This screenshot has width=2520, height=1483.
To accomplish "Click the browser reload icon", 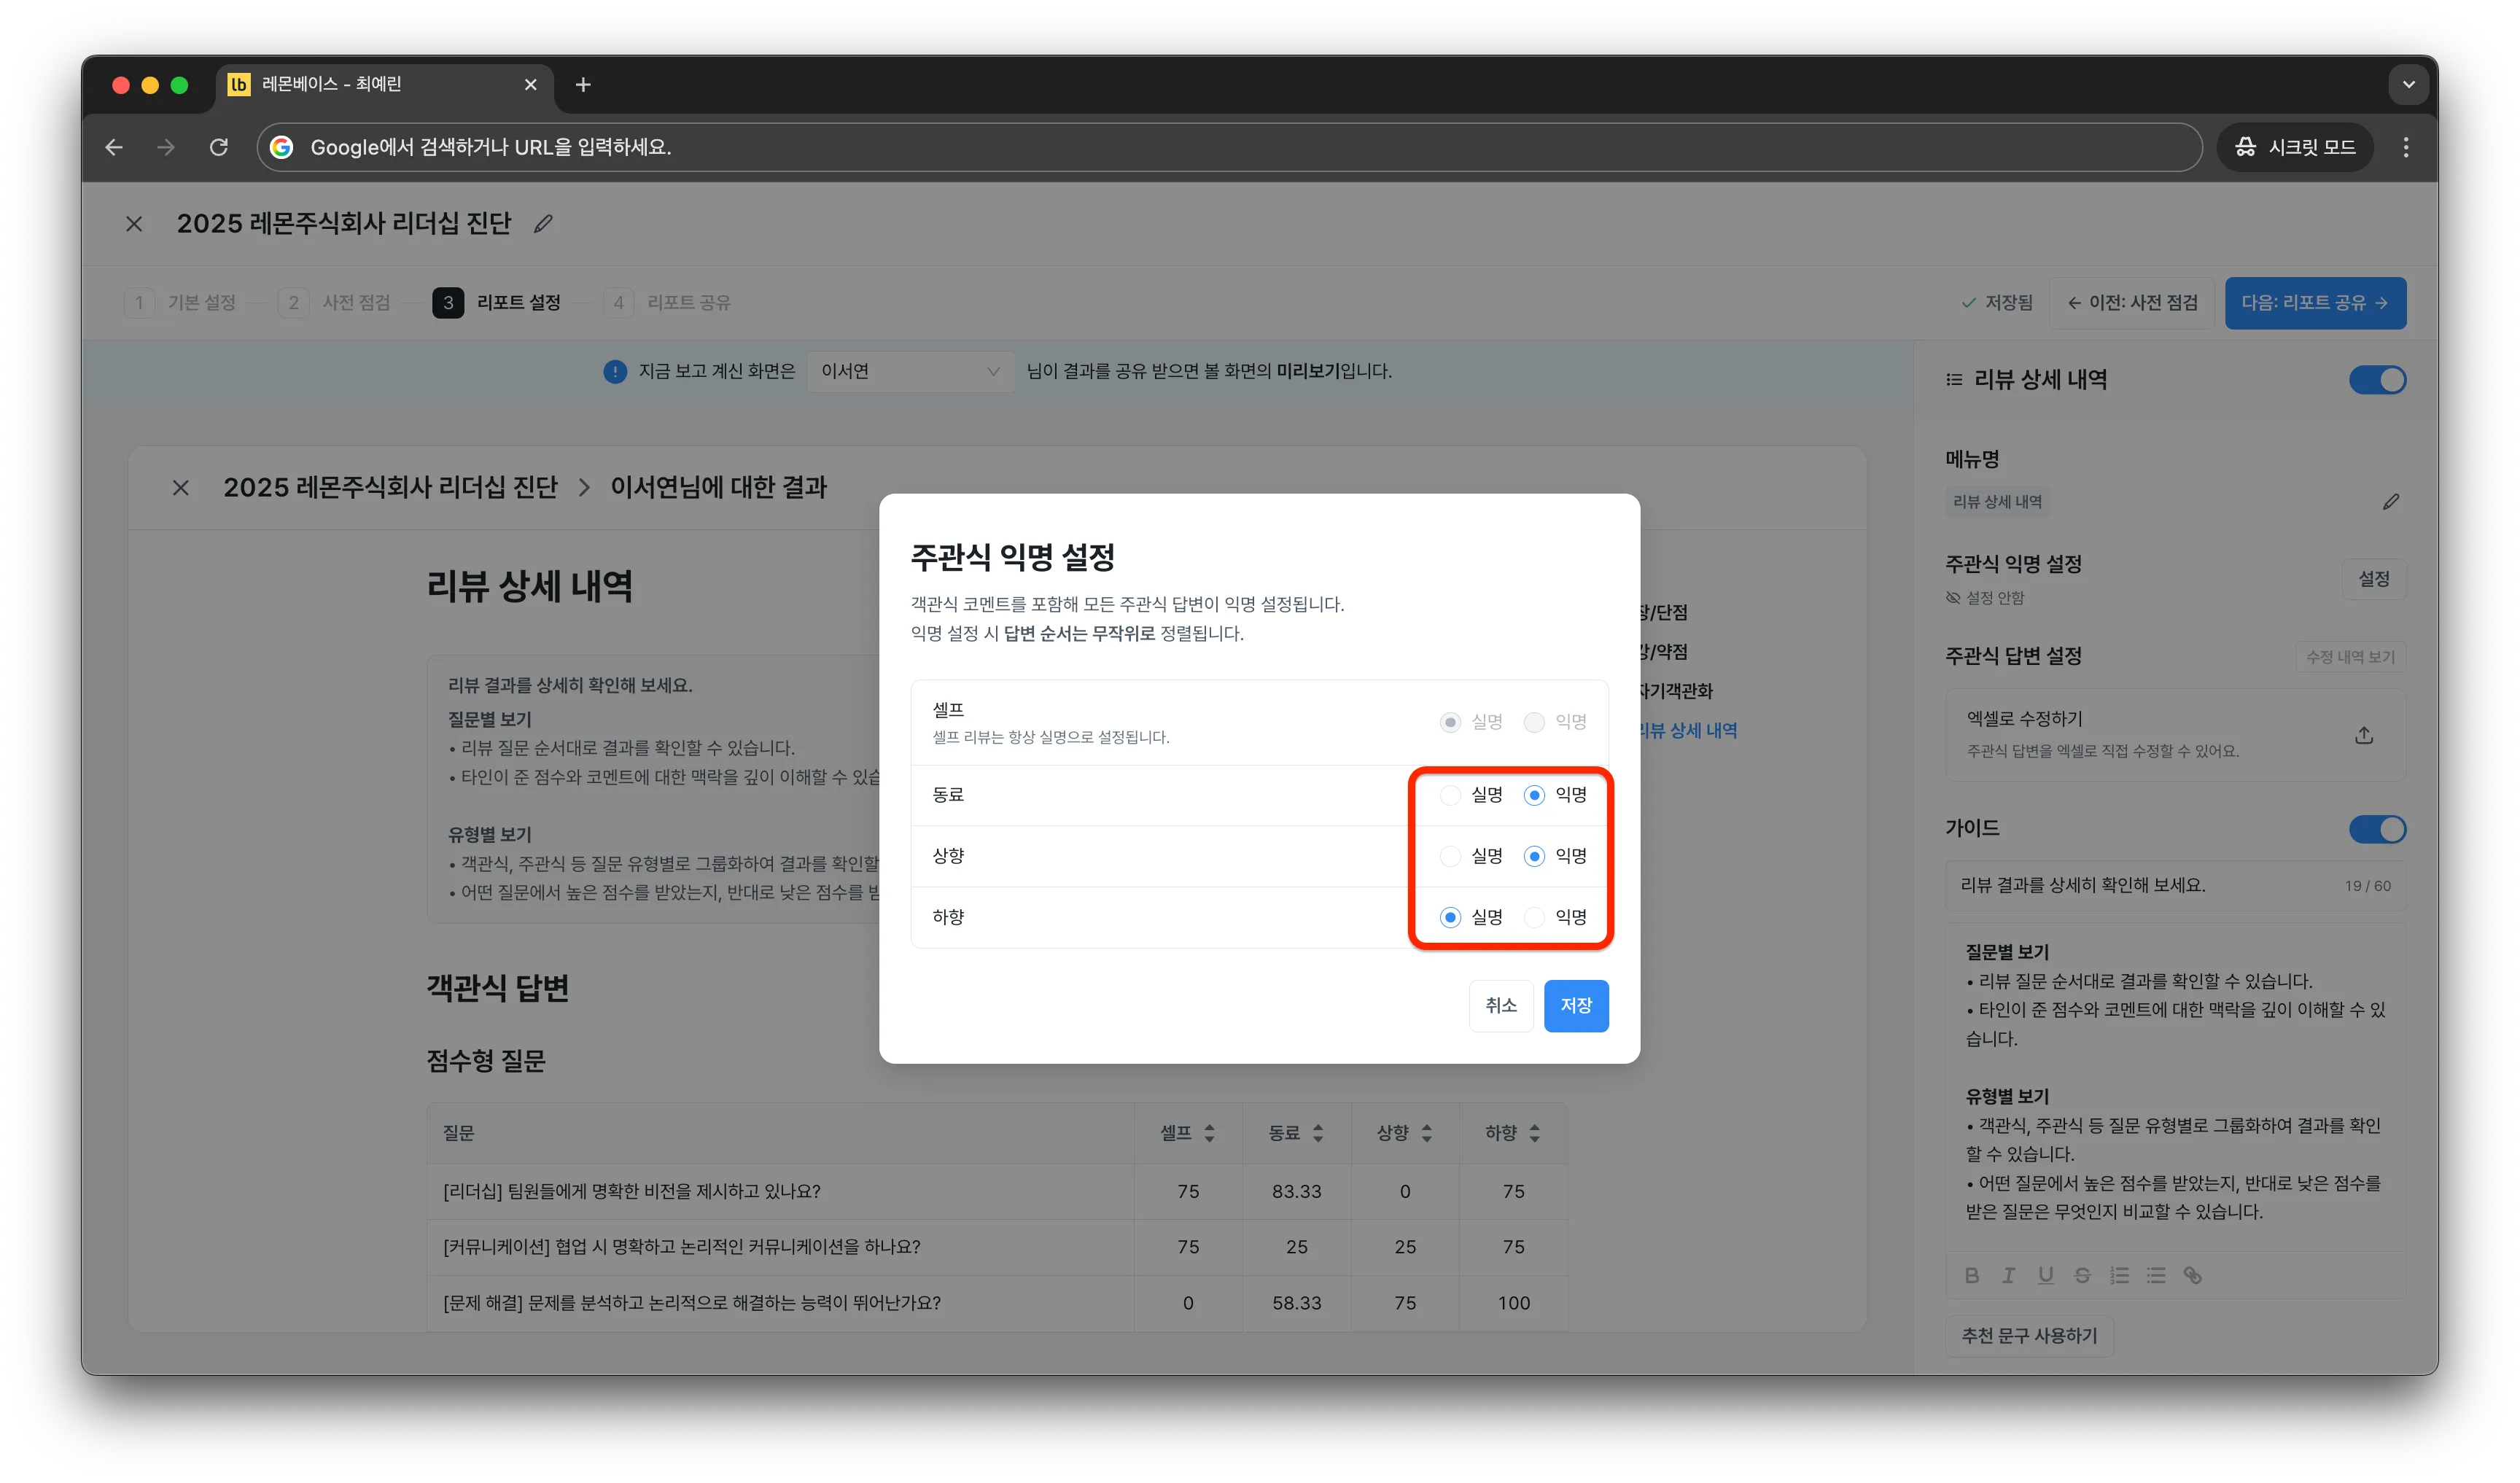I will tap(219, 147).
